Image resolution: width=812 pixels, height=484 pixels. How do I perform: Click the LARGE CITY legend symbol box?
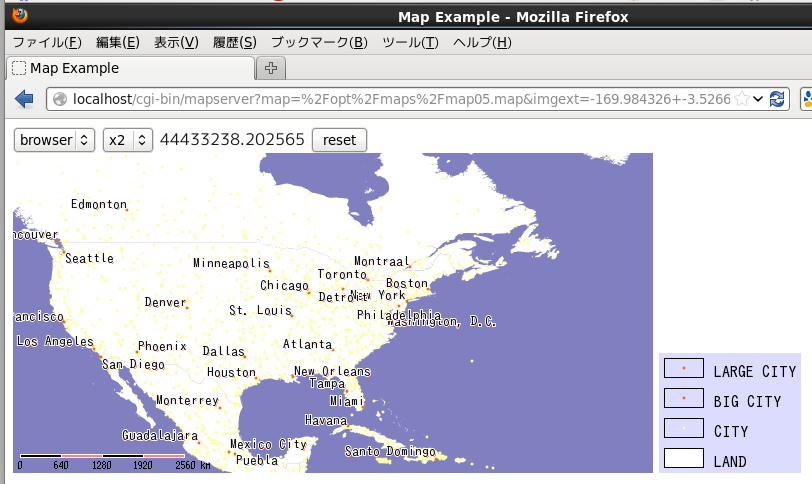point(684,369)
